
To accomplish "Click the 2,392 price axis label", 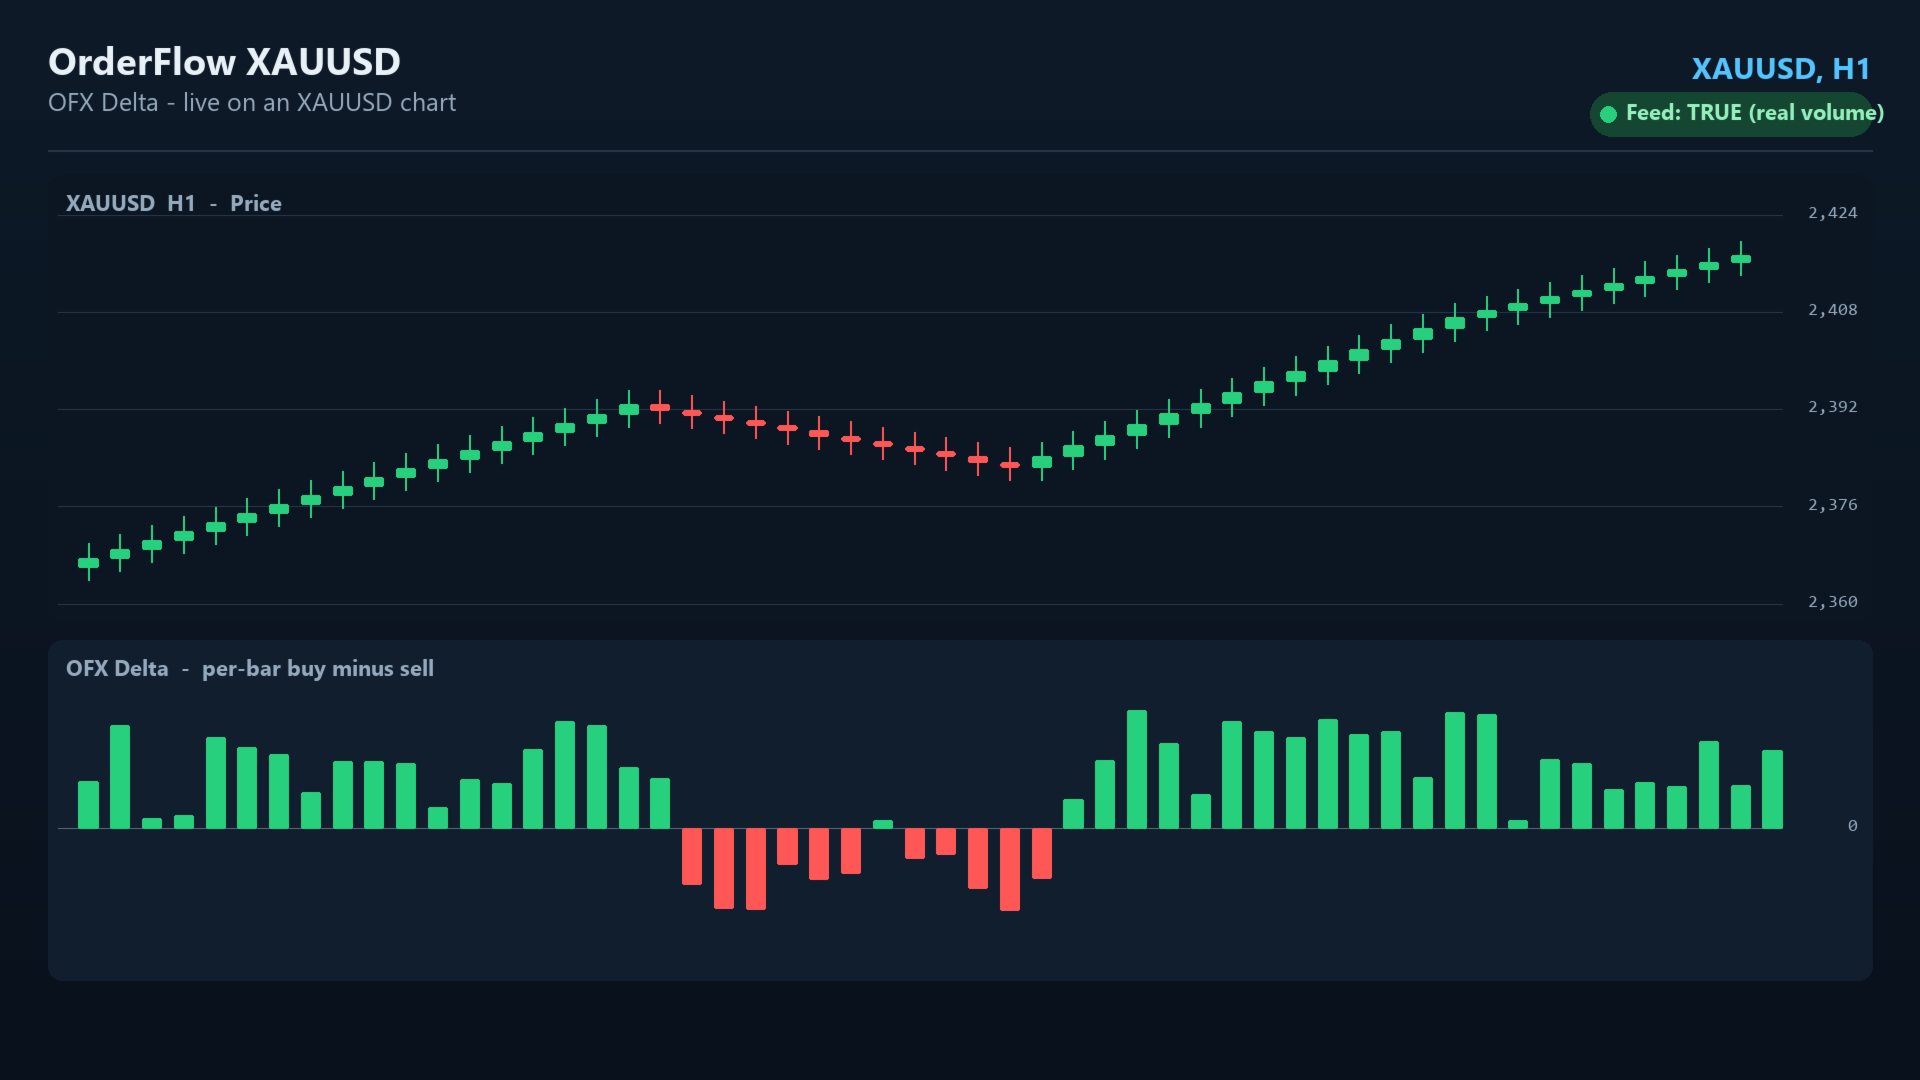I will (1832, 407).
